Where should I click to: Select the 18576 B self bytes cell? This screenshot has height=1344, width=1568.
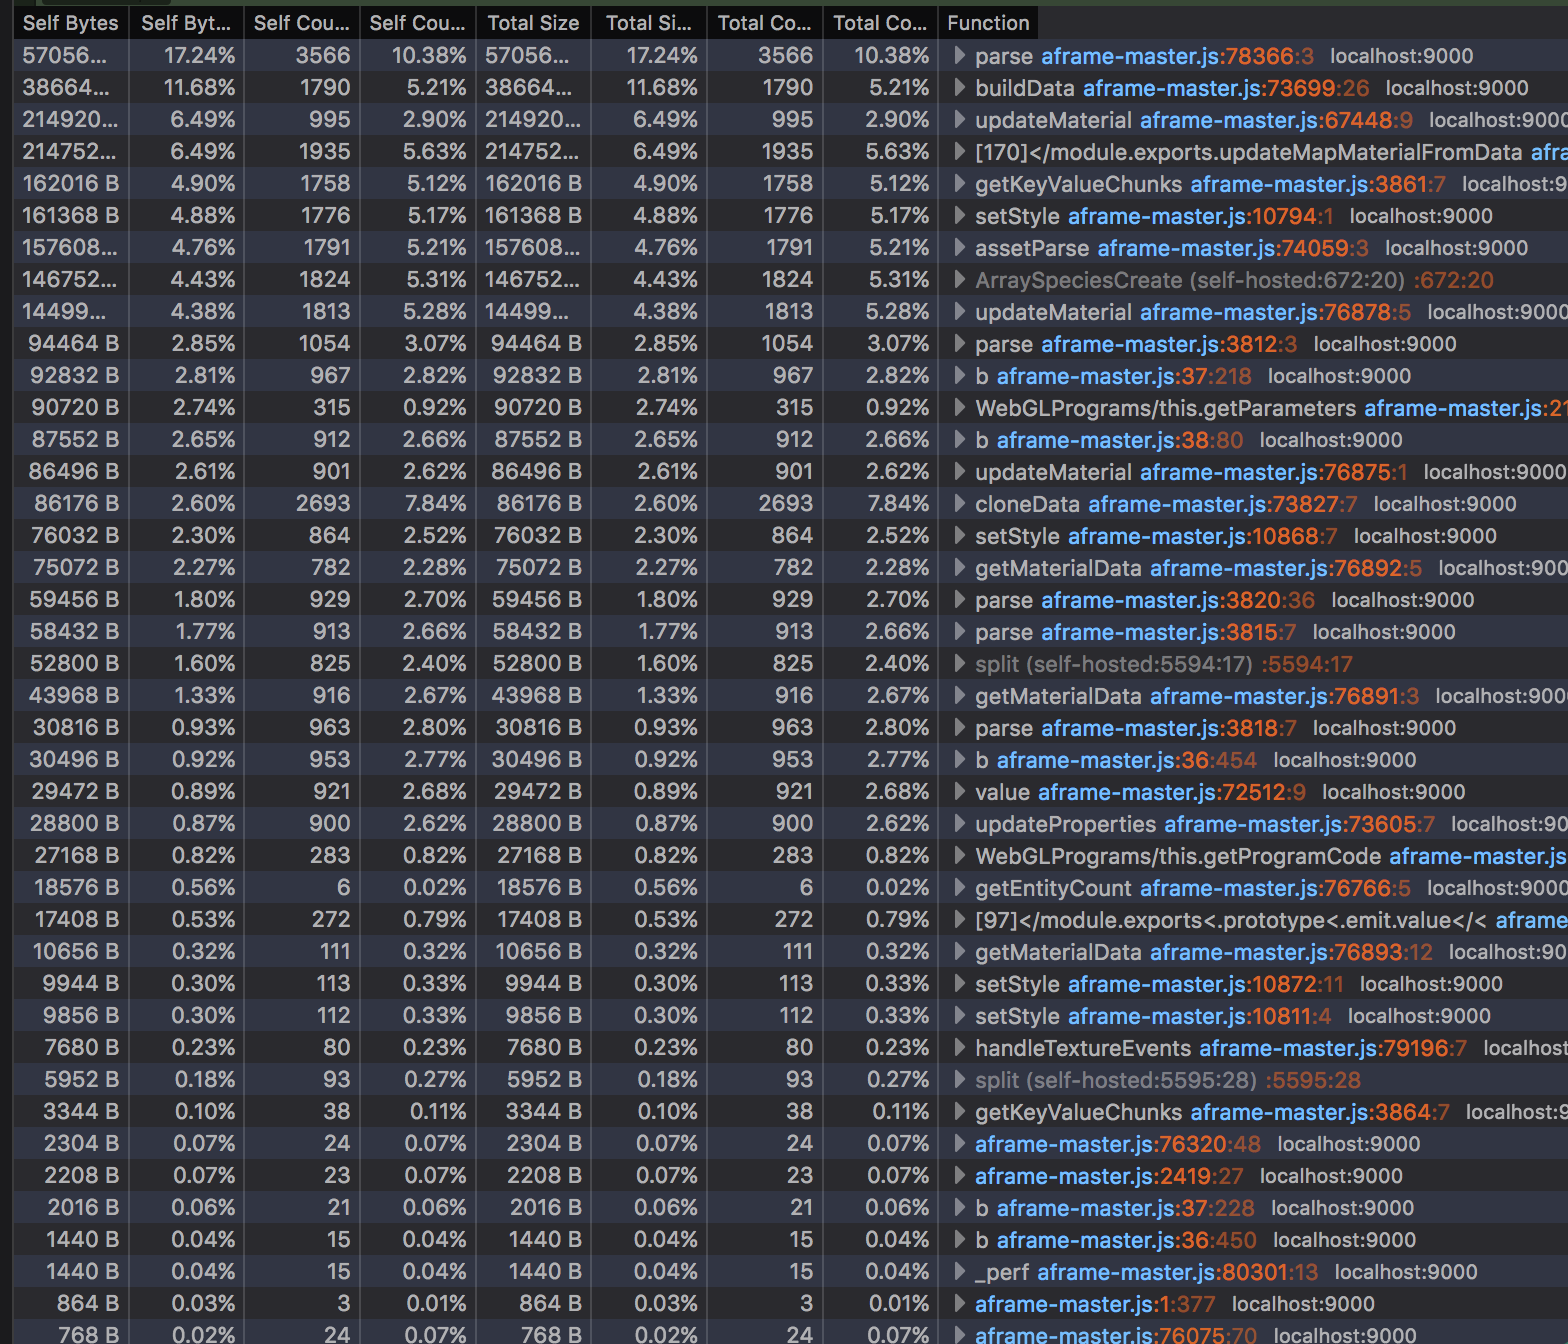click(76, 888)
